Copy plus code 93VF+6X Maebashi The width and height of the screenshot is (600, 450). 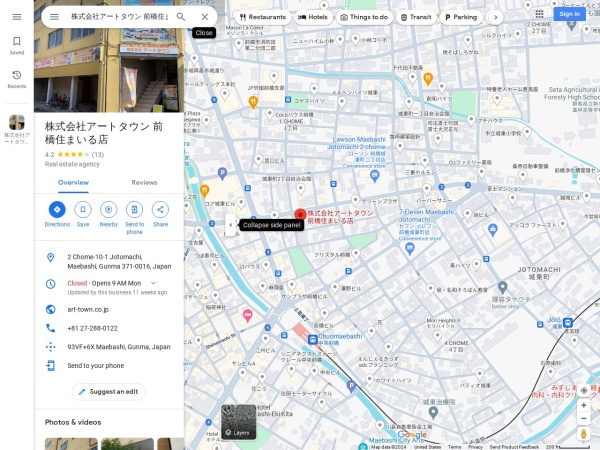coord(109,347)
